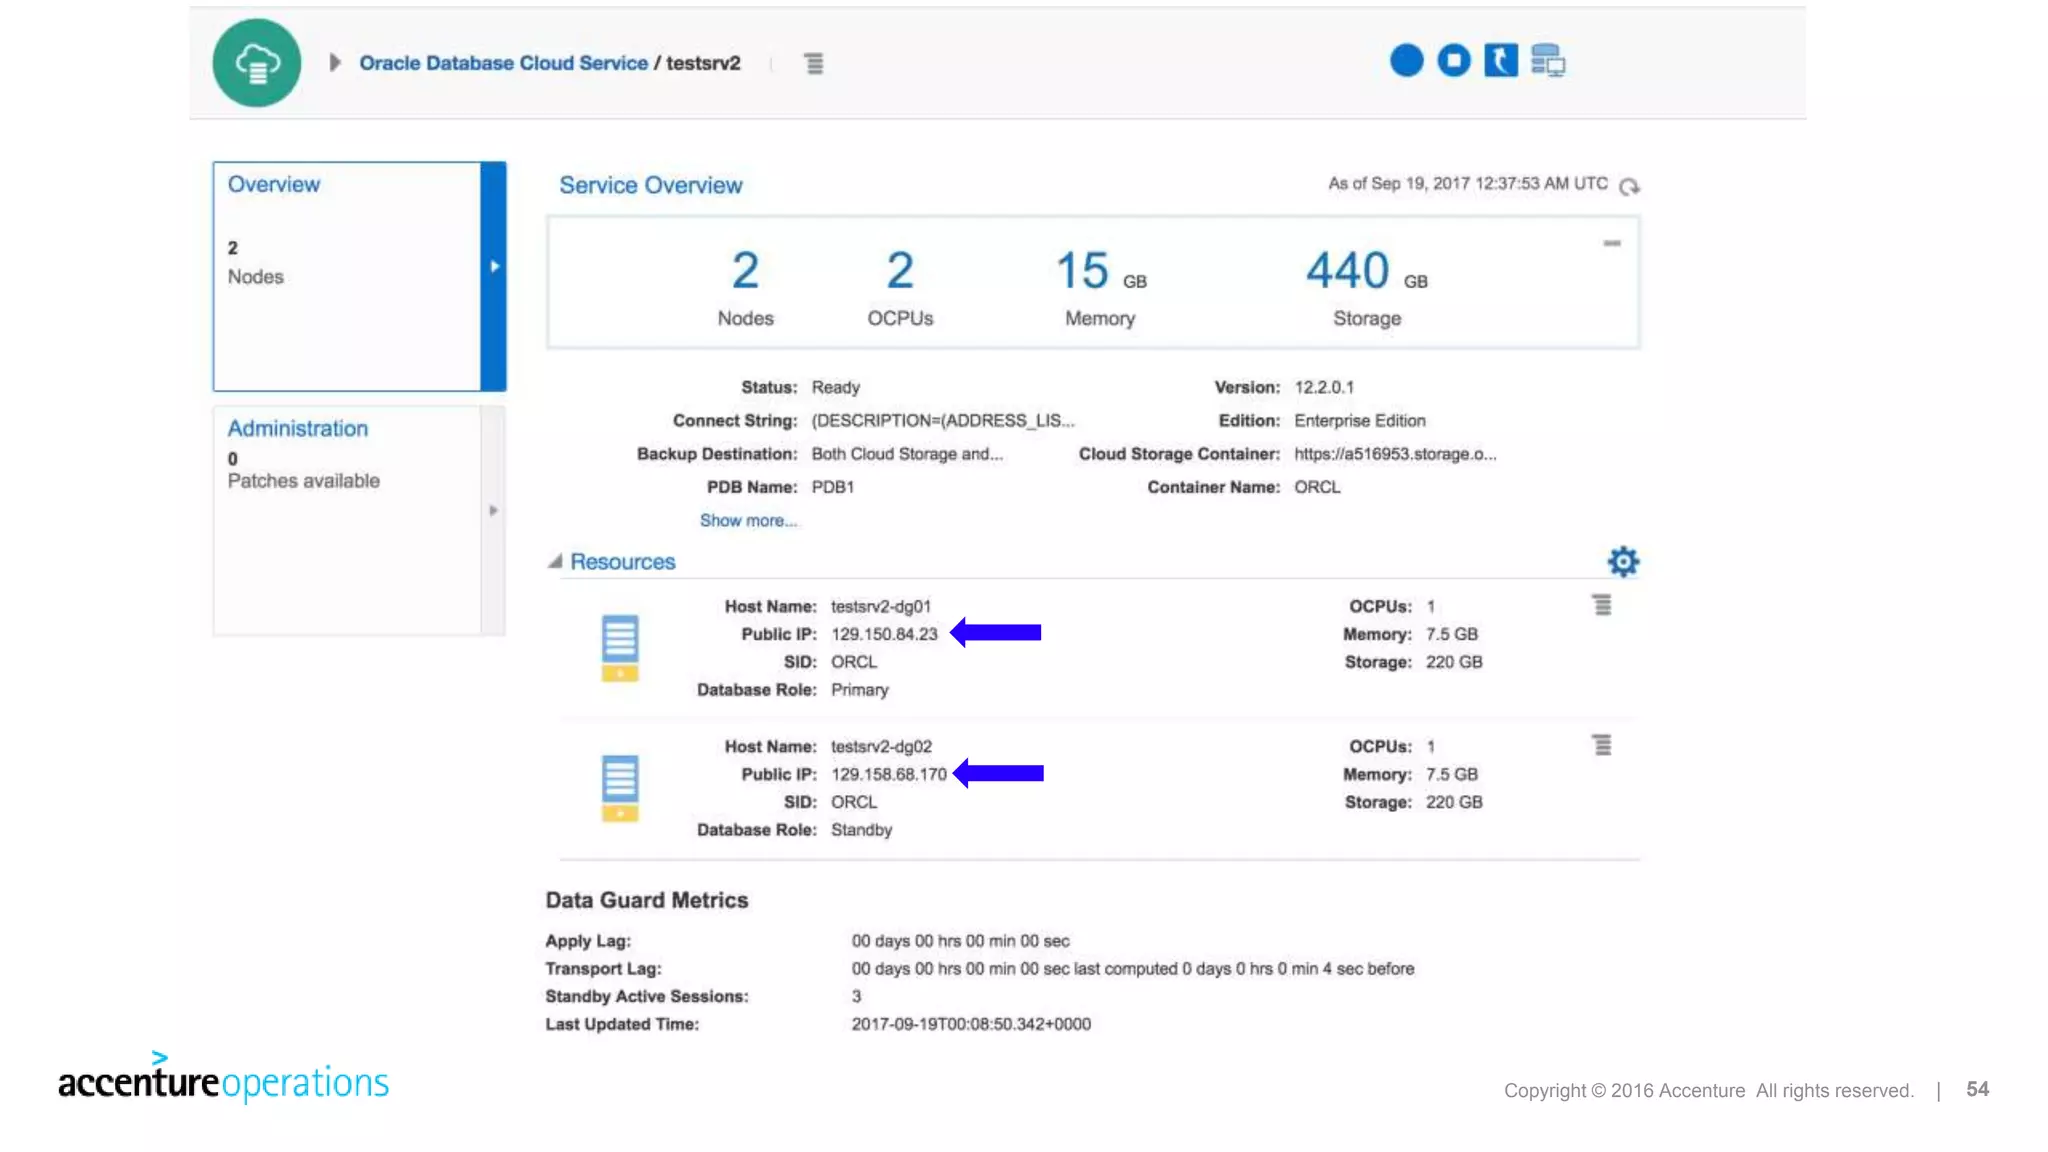
Task: Expand the breadcrumb arrow before Oracle Database
Action: pyautogui.click(x=335, y=63)
